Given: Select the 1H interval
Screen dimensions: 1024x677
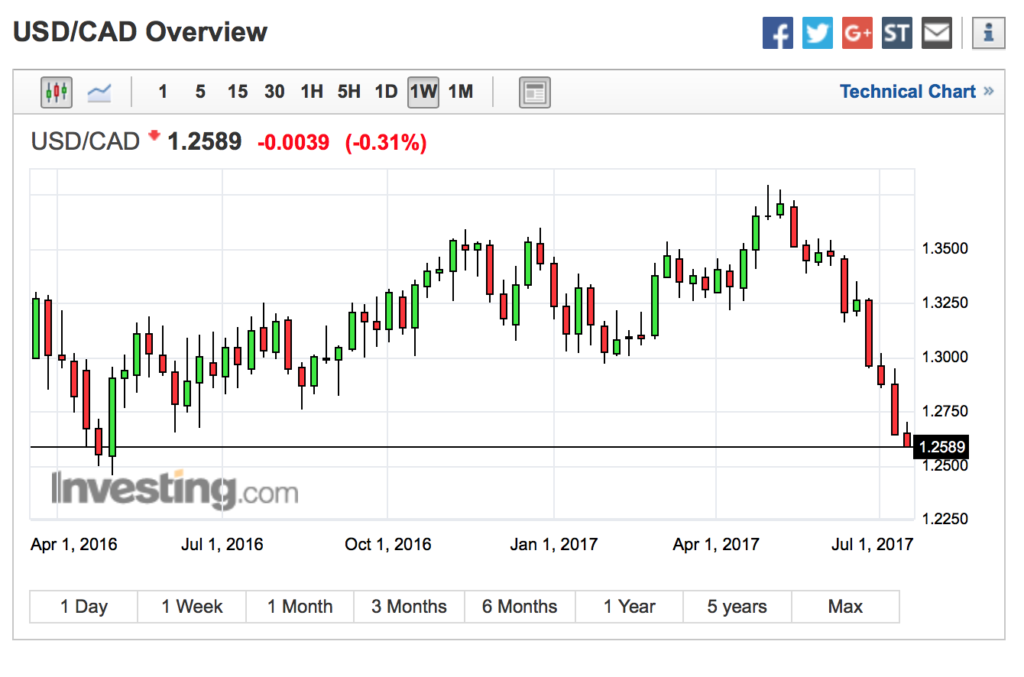Looking at the screenshot, I should (x=312, y=92).
